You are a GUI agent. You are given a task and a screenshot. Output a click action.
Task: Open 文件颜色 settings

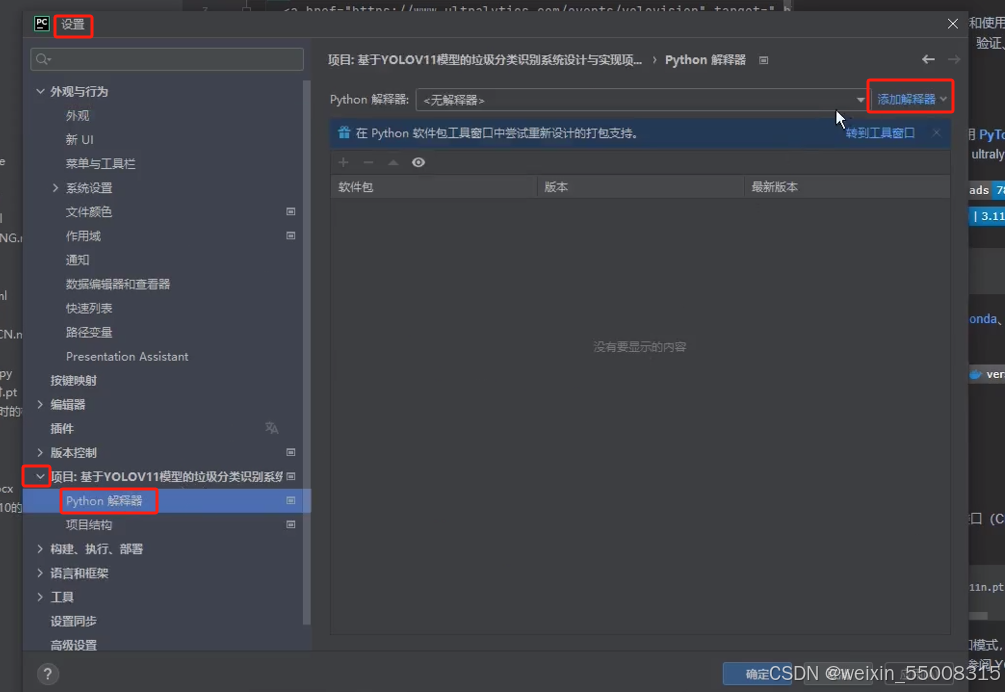(89, 211)
